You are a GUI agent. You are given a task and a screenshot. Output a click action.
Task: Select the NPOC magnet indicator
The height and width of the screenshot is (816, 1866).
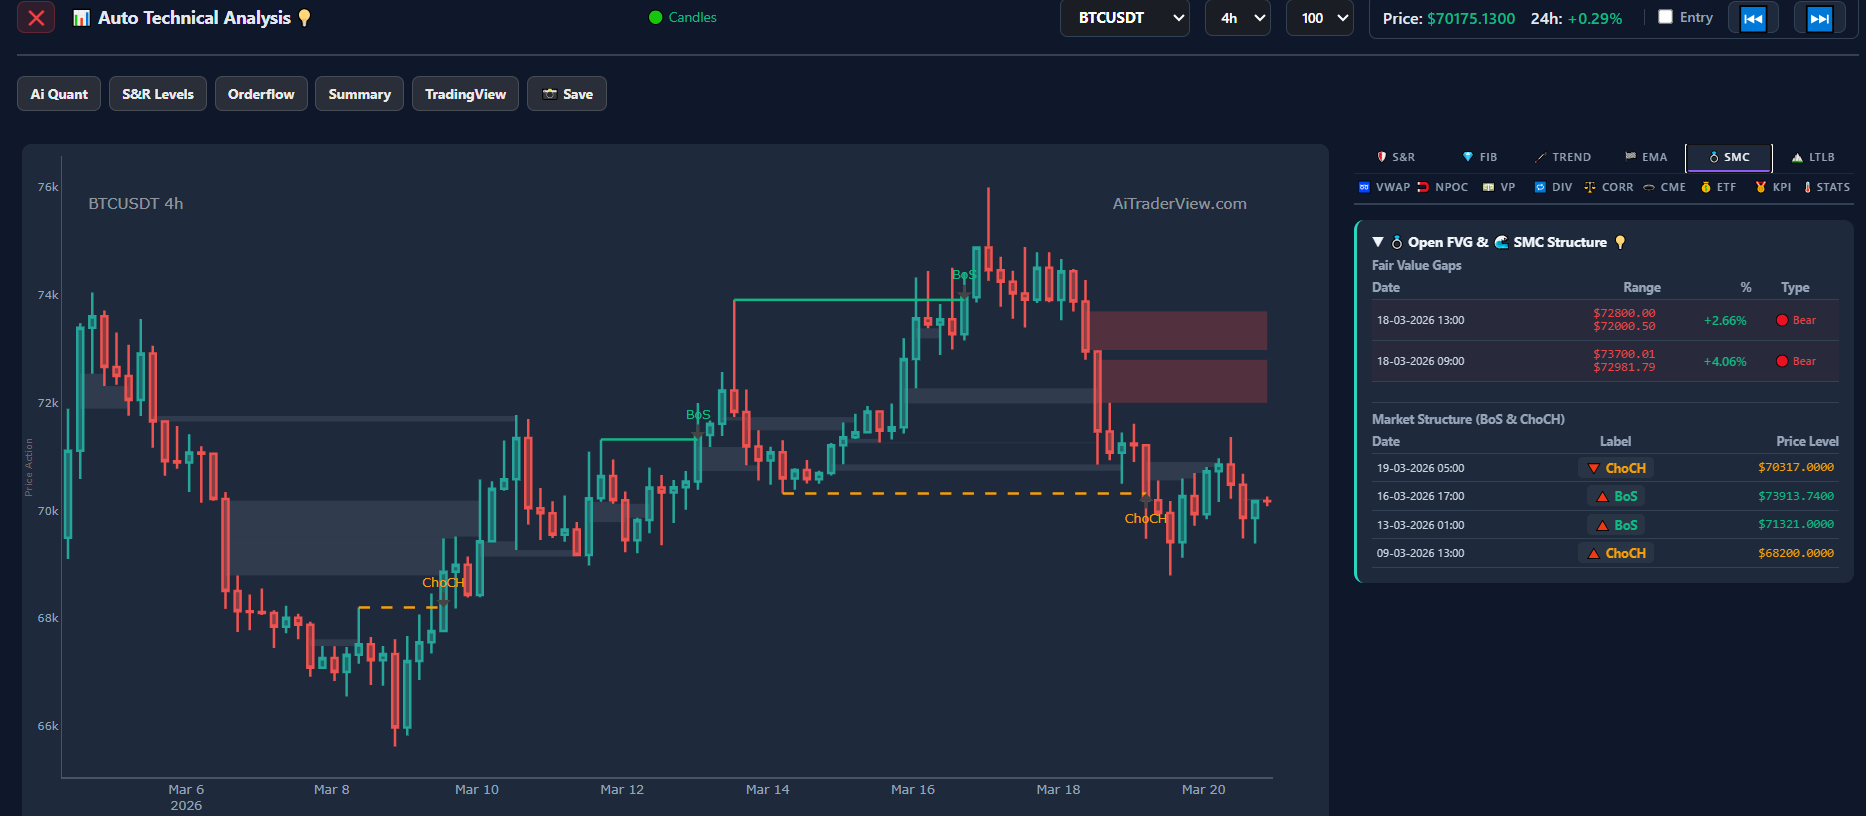(1442, 187)
